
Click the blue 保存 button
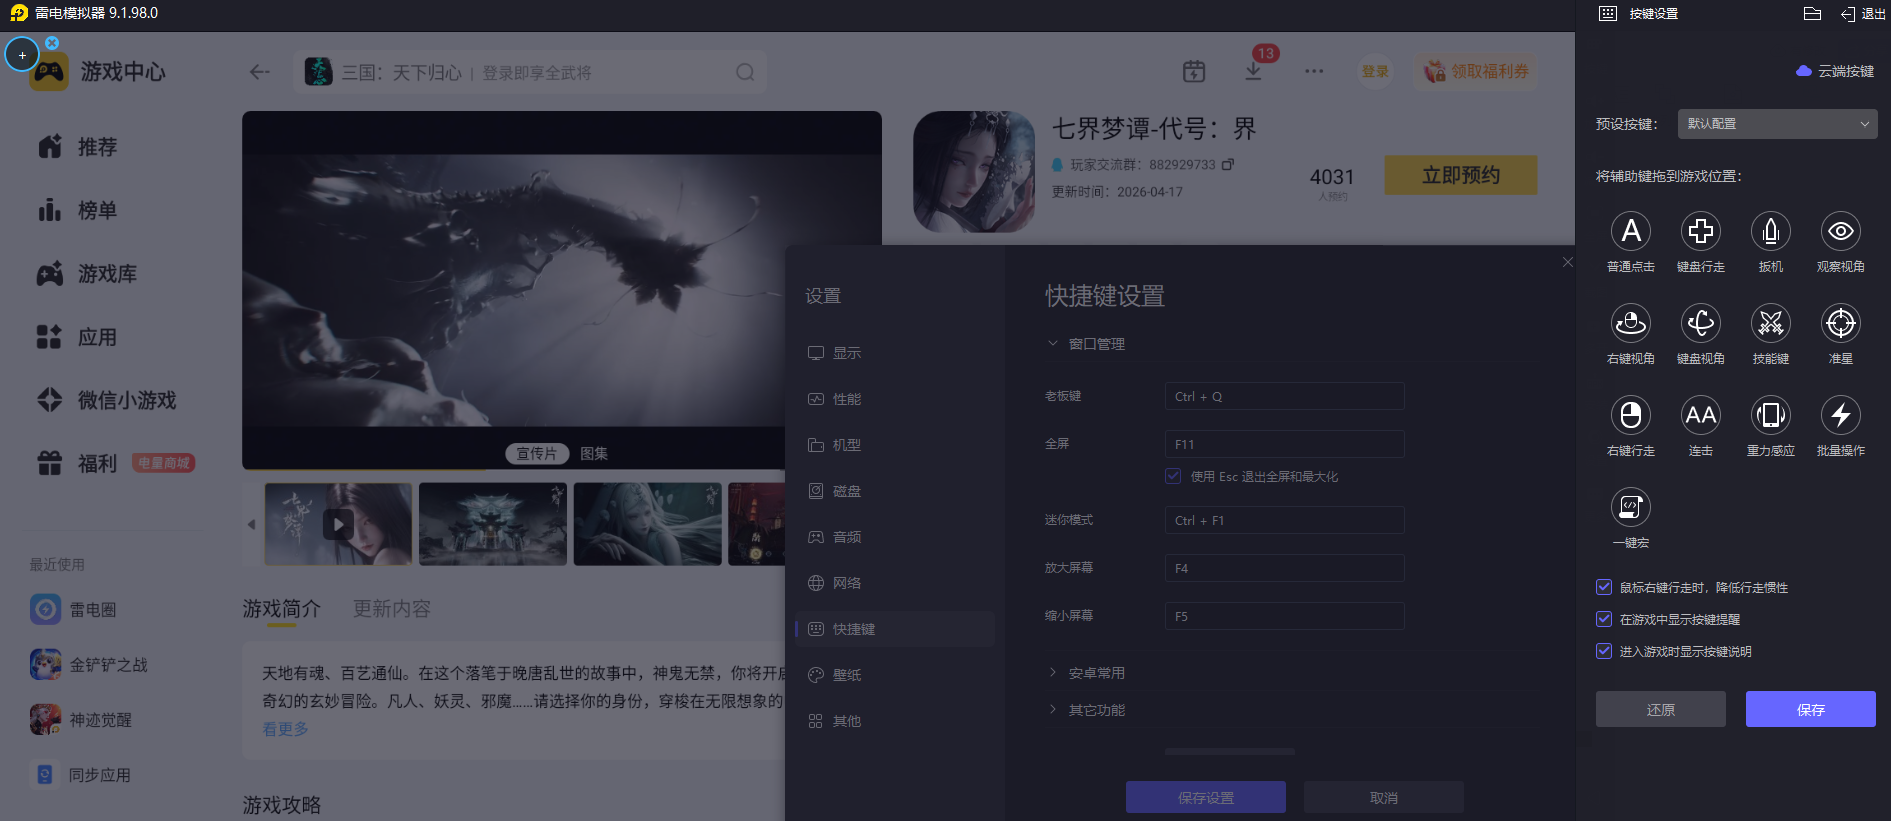1810,709
